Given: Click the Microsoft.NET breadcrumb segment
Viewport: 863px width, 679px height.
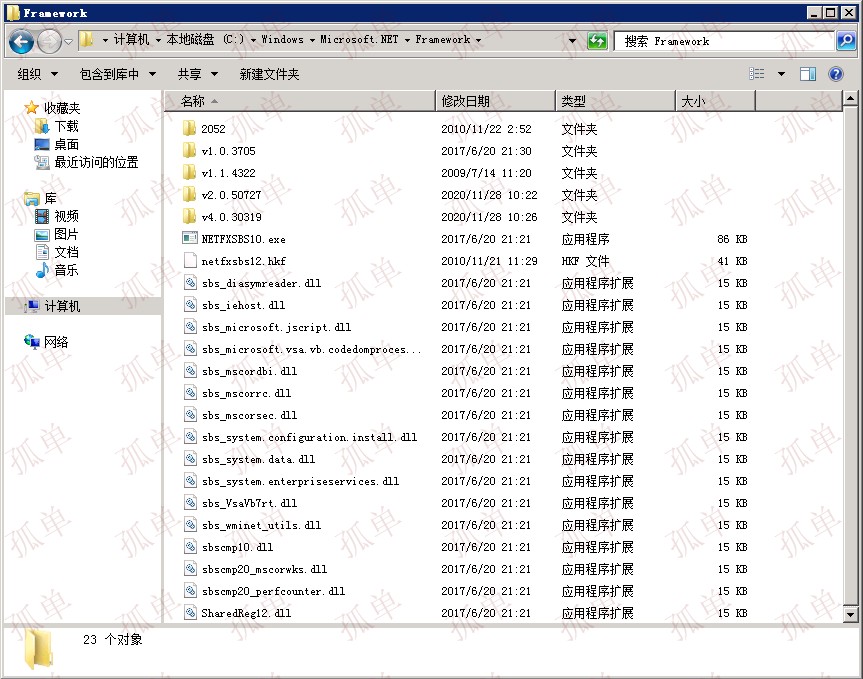Looking at the screenshot, I should pos(359,40).
